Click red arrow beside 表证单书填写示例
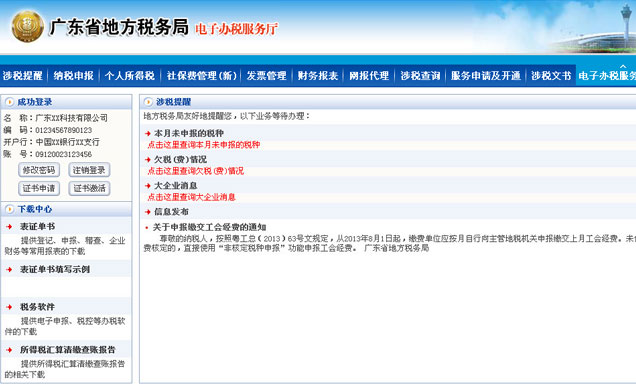Viewport: 636px width, 387px height. [x=9, y=269]
